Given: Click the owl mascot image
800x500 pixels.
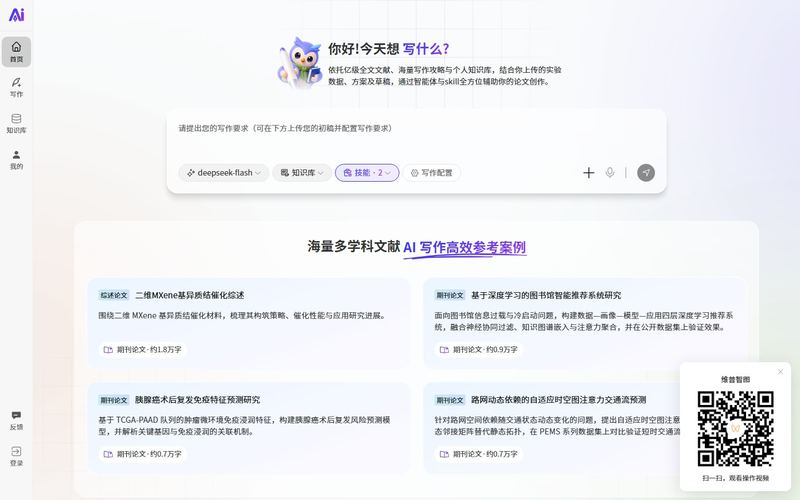Looking at the screenshot, I should tap(300, 62).
